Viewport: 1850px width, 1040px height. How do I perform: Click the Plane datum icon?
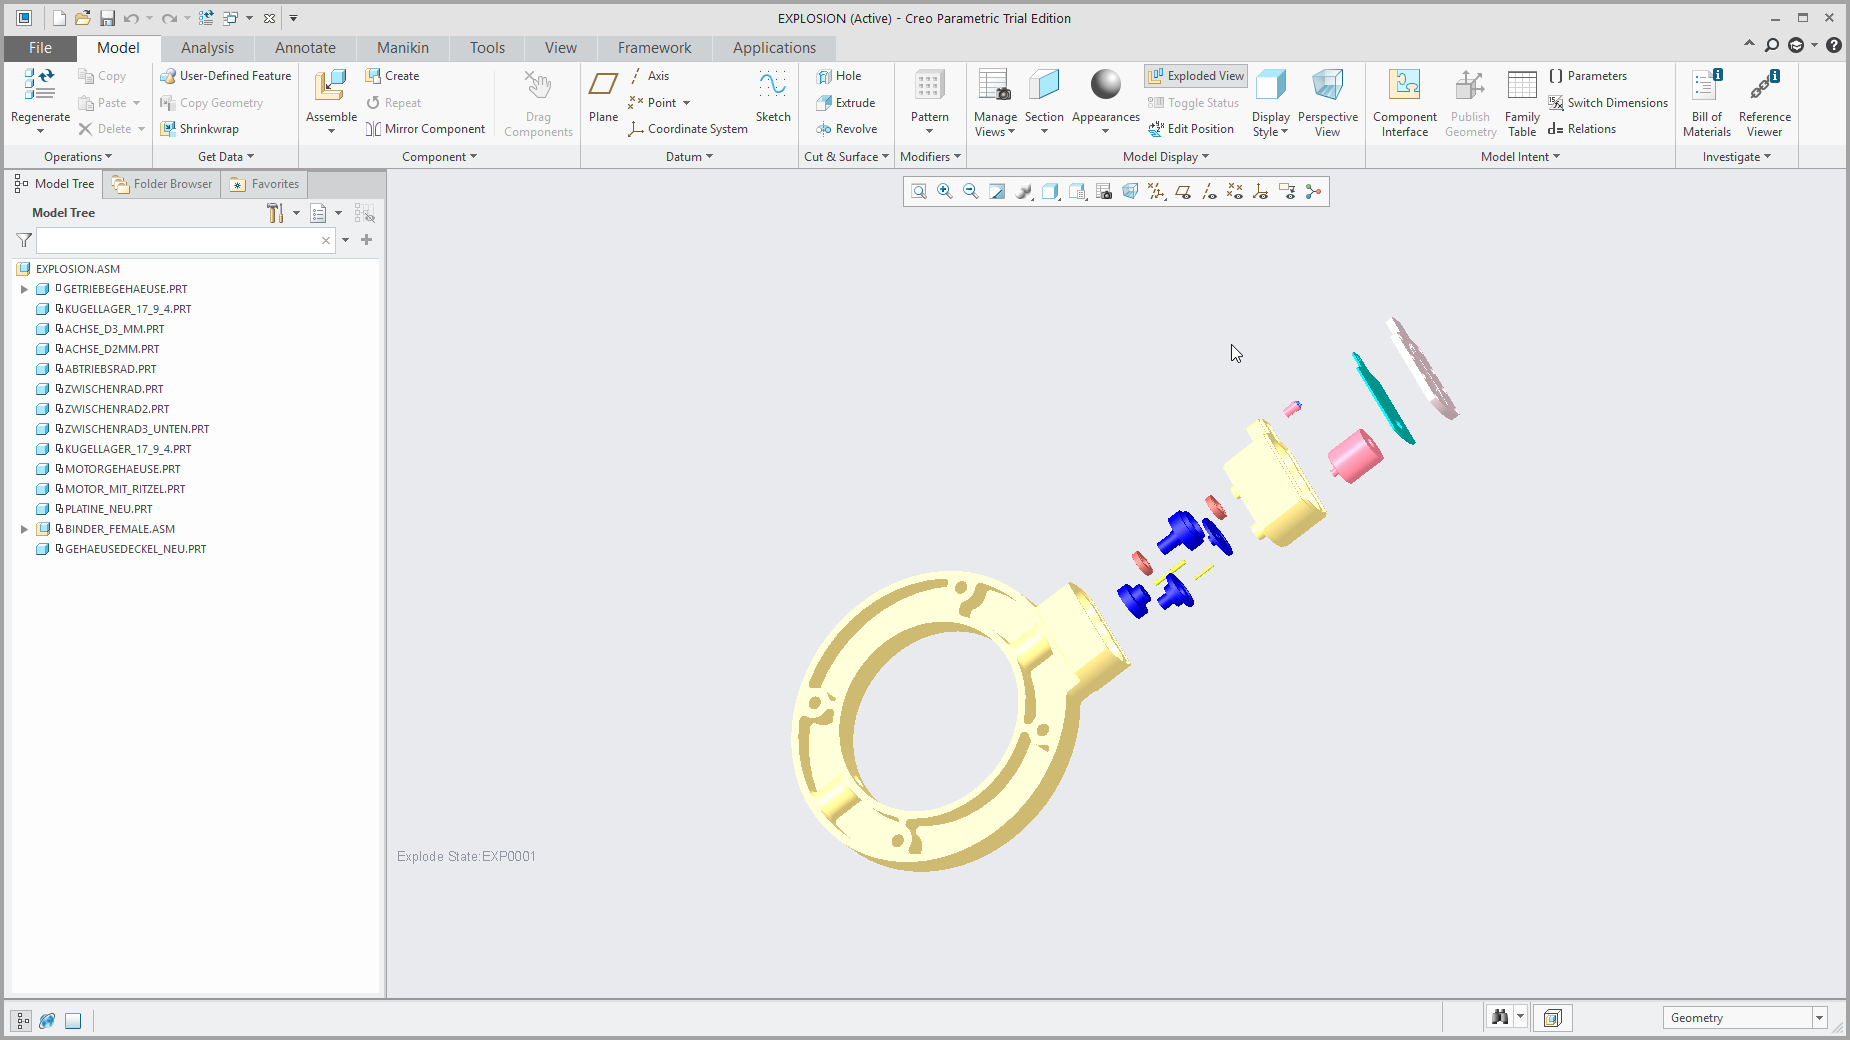(x=603, y=85)
